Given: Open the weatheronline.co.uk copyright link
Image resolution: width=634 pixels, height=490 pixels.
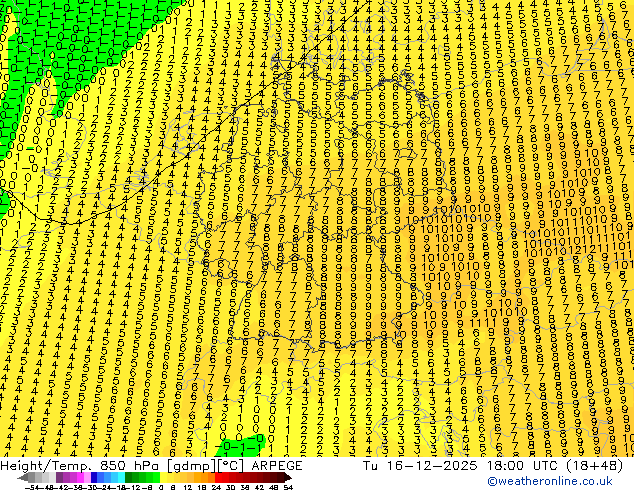Looking at the screenshot, I should coord(550,481).
